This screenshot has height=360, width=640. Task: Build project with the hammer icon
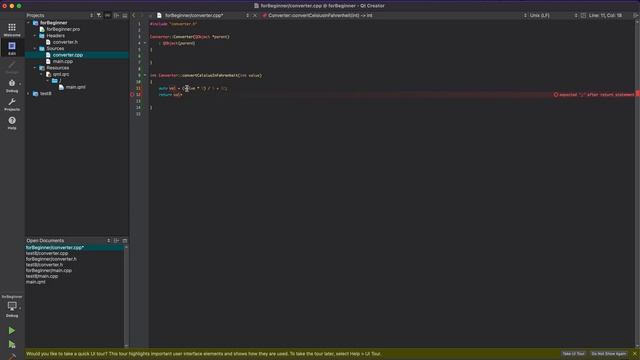point(12,356)
